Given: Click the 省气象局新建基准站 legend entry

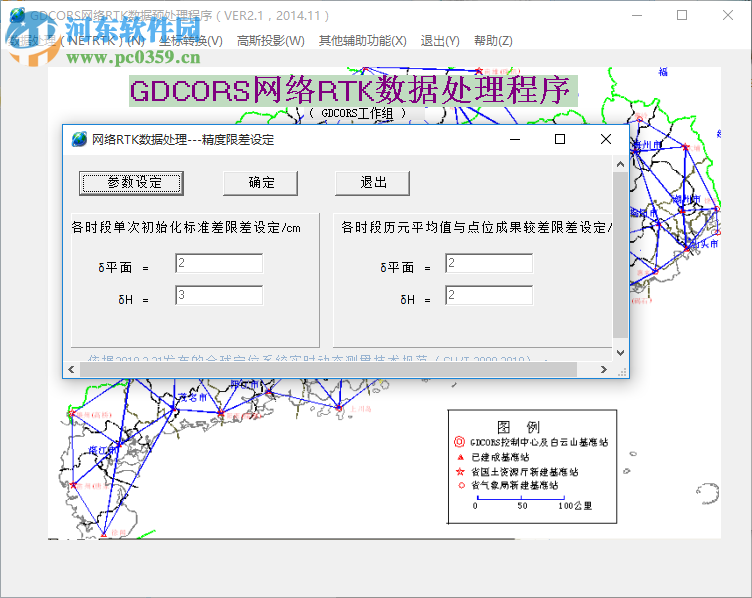Looking at the screenshot, I should point(515,485).
